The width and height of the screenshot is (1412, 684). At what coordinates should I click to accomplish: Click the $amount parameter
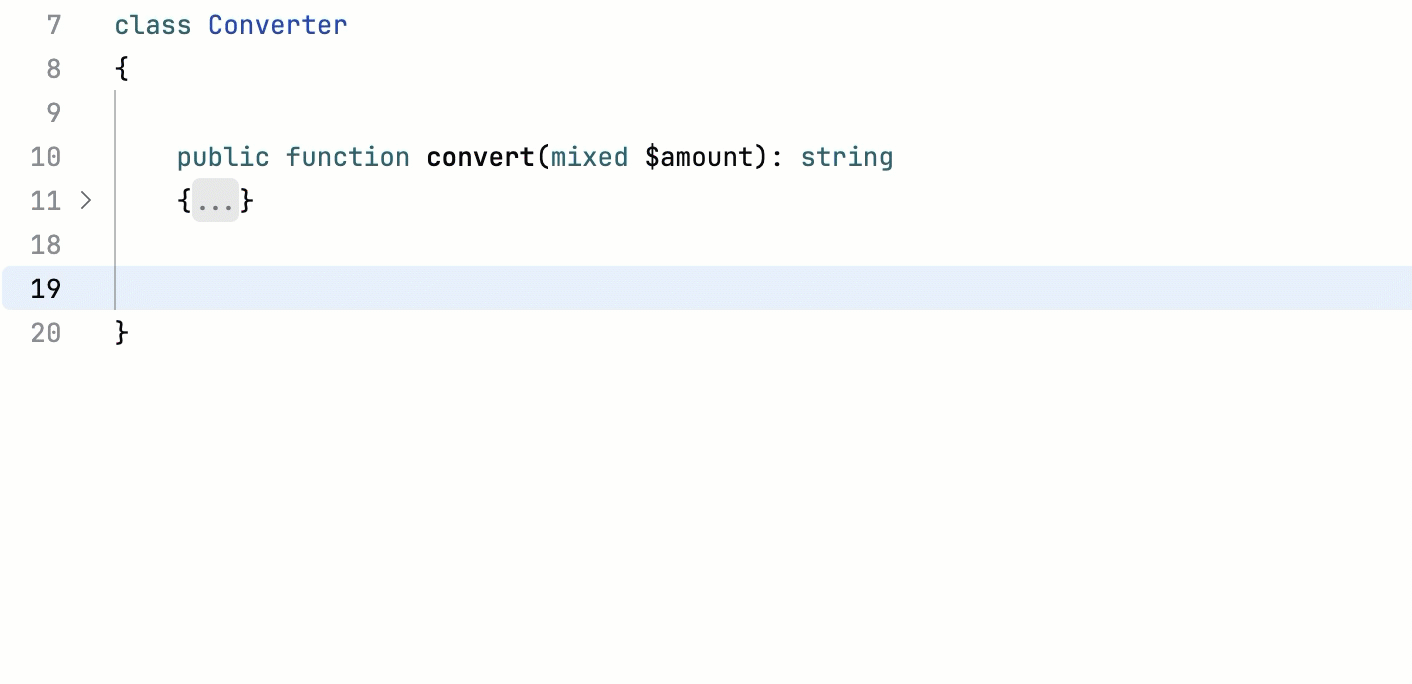pyautogui.click(x=698, y=157)
